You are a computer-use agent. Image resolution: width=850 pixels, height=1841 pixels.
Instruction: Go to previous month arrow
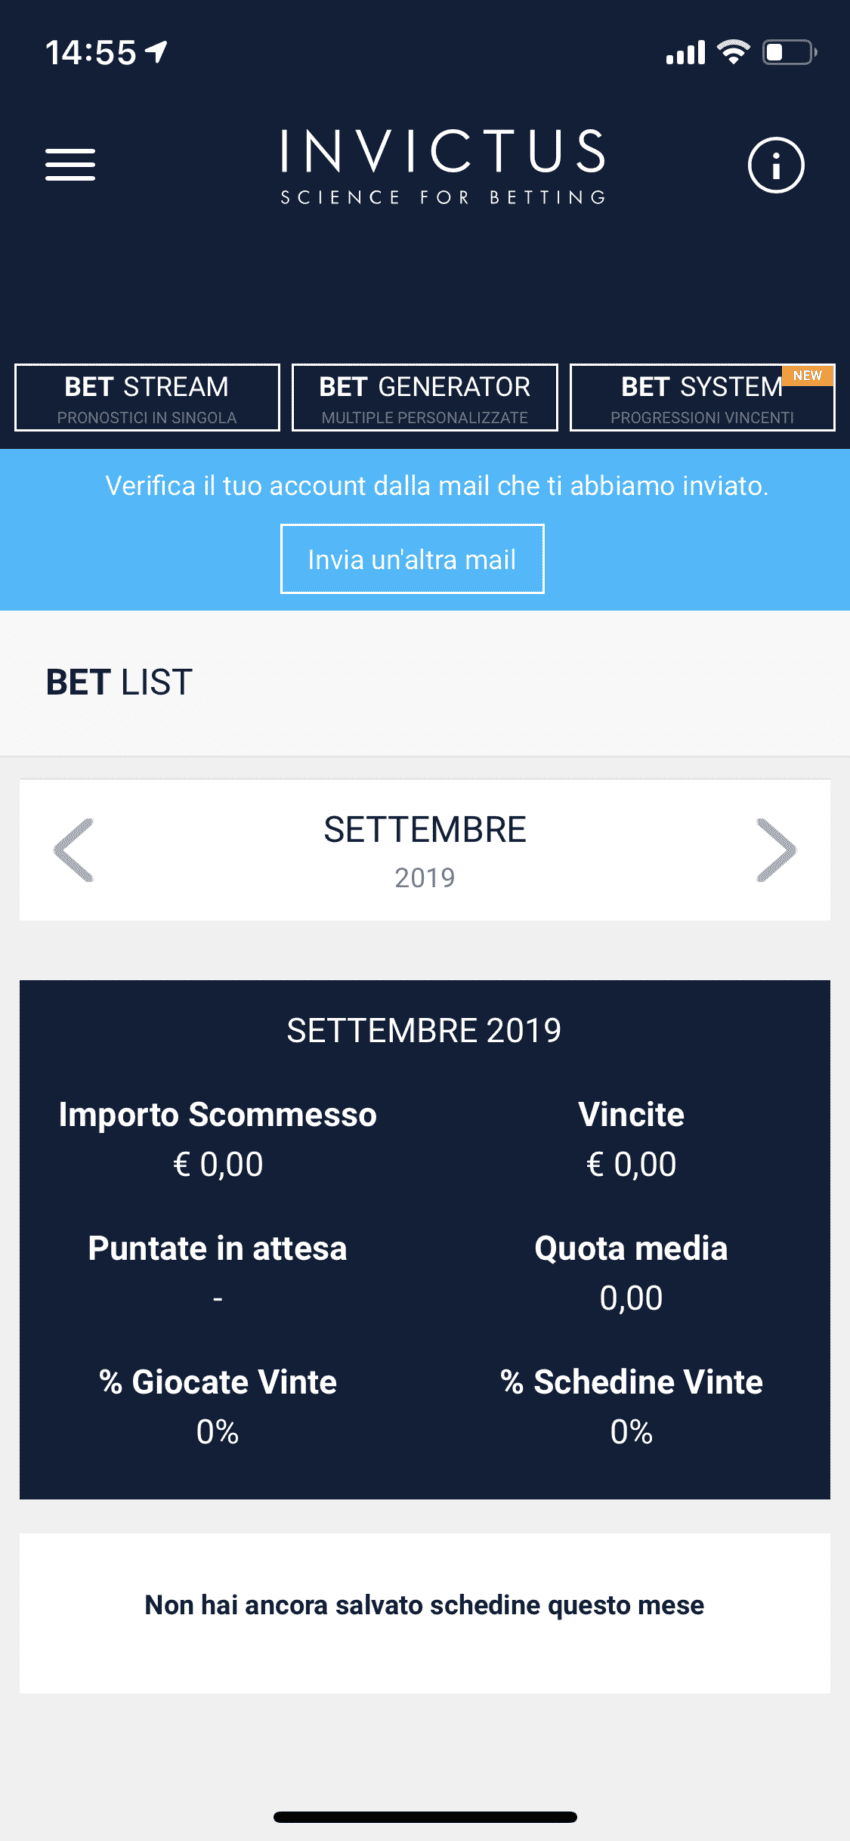tap(74, 850)
